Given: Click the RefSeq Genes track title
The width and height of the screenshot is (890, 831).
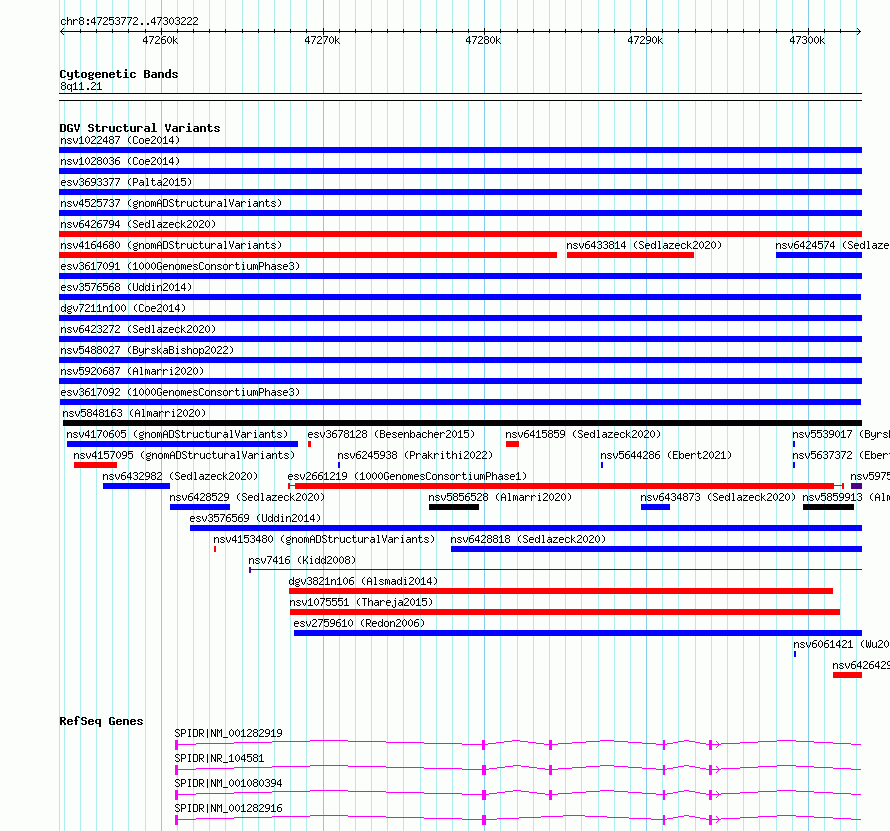Looking at the screenshot, I should tap(101, 721).
